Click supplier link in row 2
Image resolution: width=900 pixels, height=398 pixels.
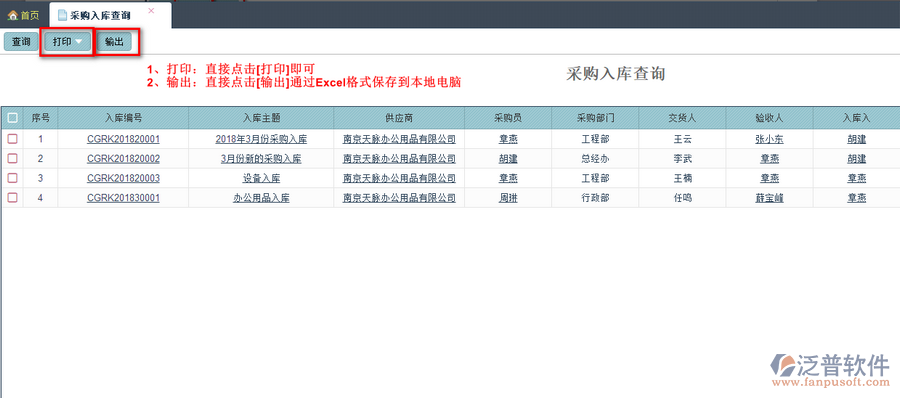tap(399, 159)
